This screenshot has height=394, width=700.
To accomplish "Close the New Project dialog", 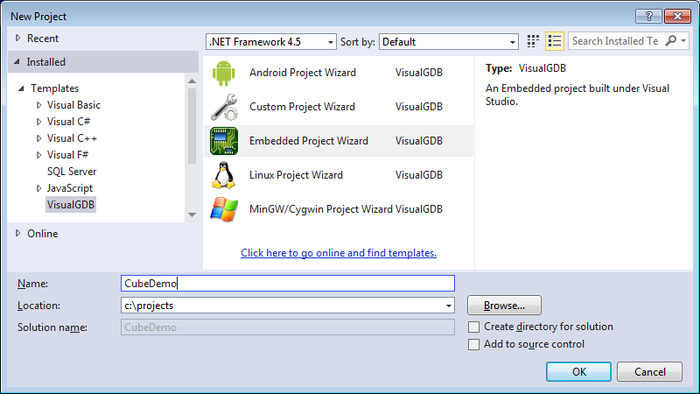I will tap(677, 17).
